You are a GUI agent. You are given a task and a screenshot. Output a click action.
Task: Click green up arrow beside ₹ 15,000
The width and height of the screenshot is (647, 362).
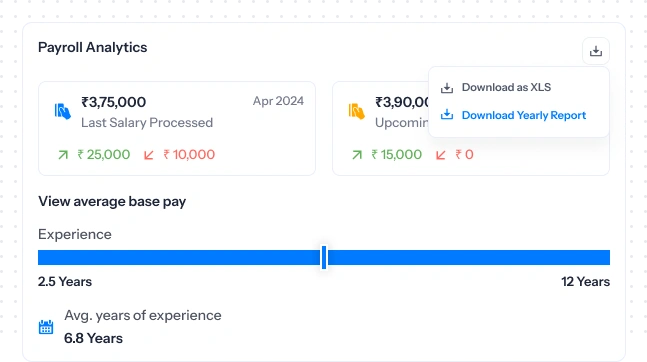(357, 155)
